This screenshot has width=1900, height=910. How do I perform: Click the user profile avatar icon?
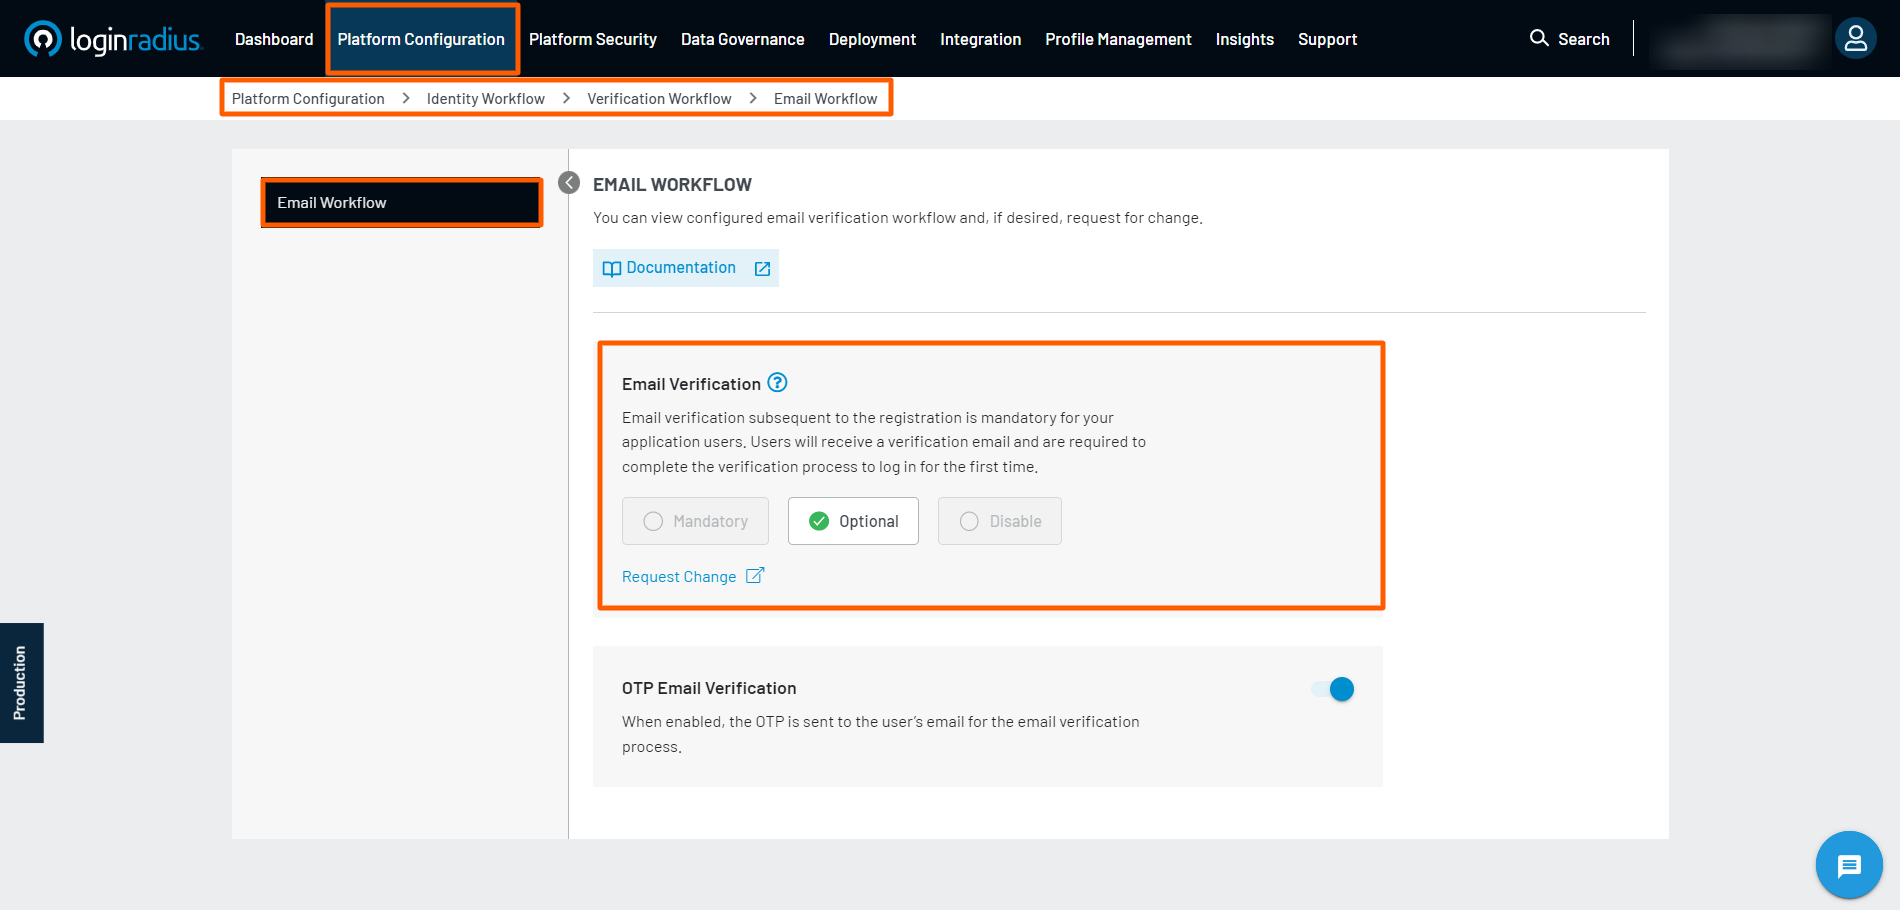pyautogui.click(x=1855, y=39)
